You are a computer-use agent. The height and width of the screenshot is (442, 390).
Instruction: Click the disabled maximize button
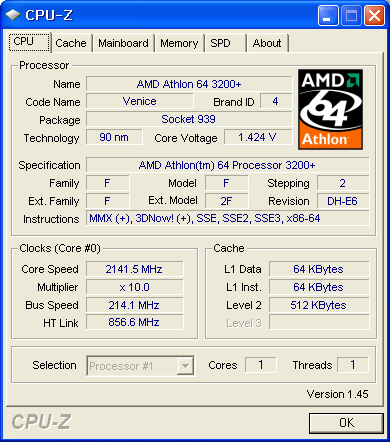(x=351, y=16)
